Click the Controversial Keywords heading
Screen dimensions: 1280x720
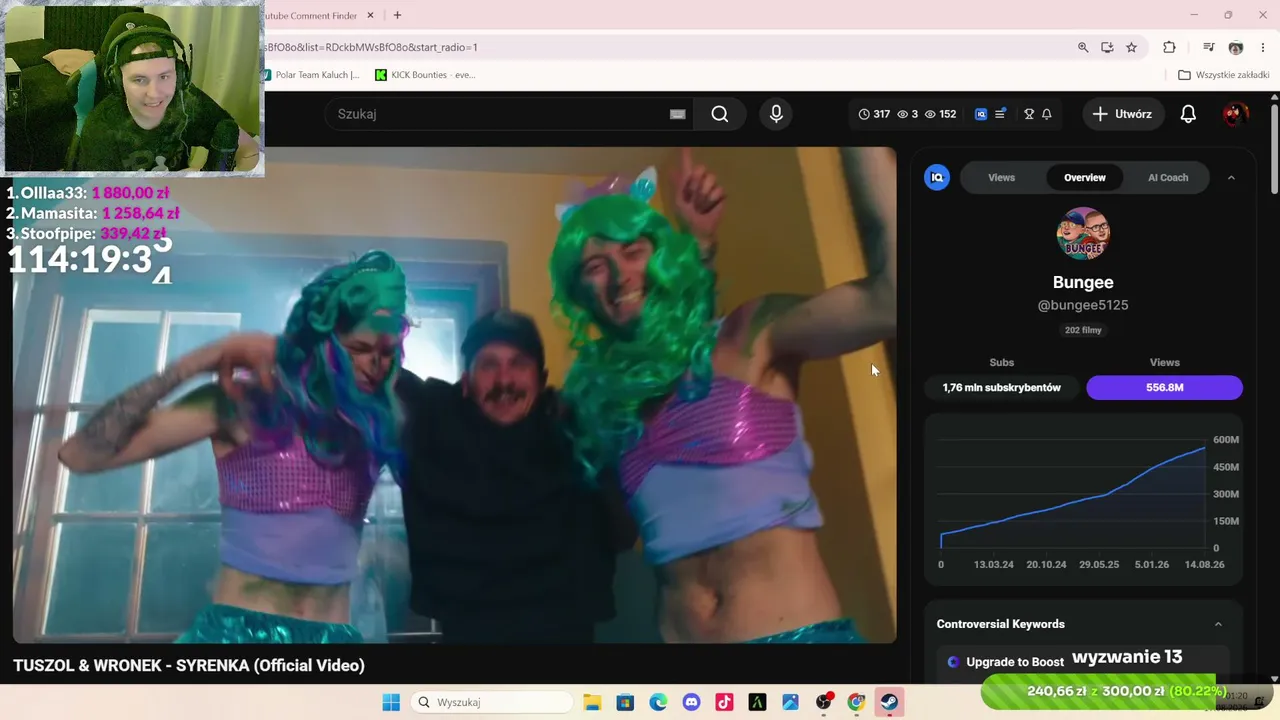[1000, 624]
